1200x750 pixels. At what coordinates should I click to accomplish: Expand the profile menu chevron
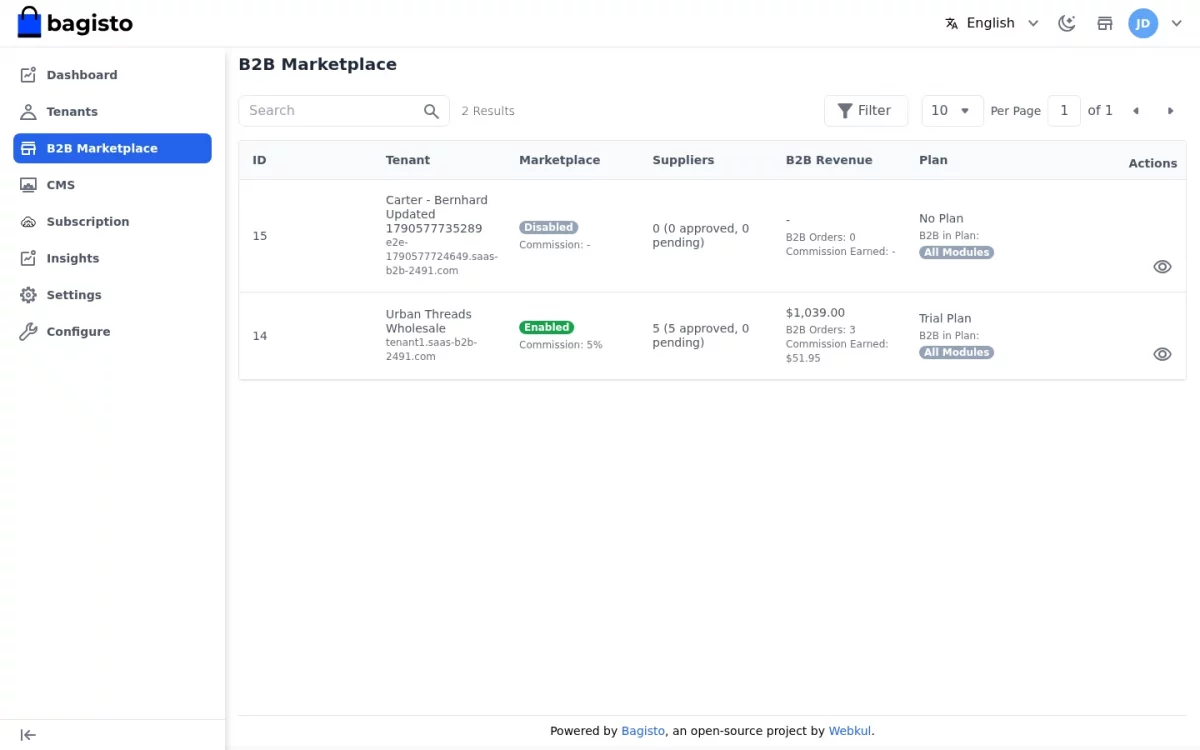tap(1176, 23)
